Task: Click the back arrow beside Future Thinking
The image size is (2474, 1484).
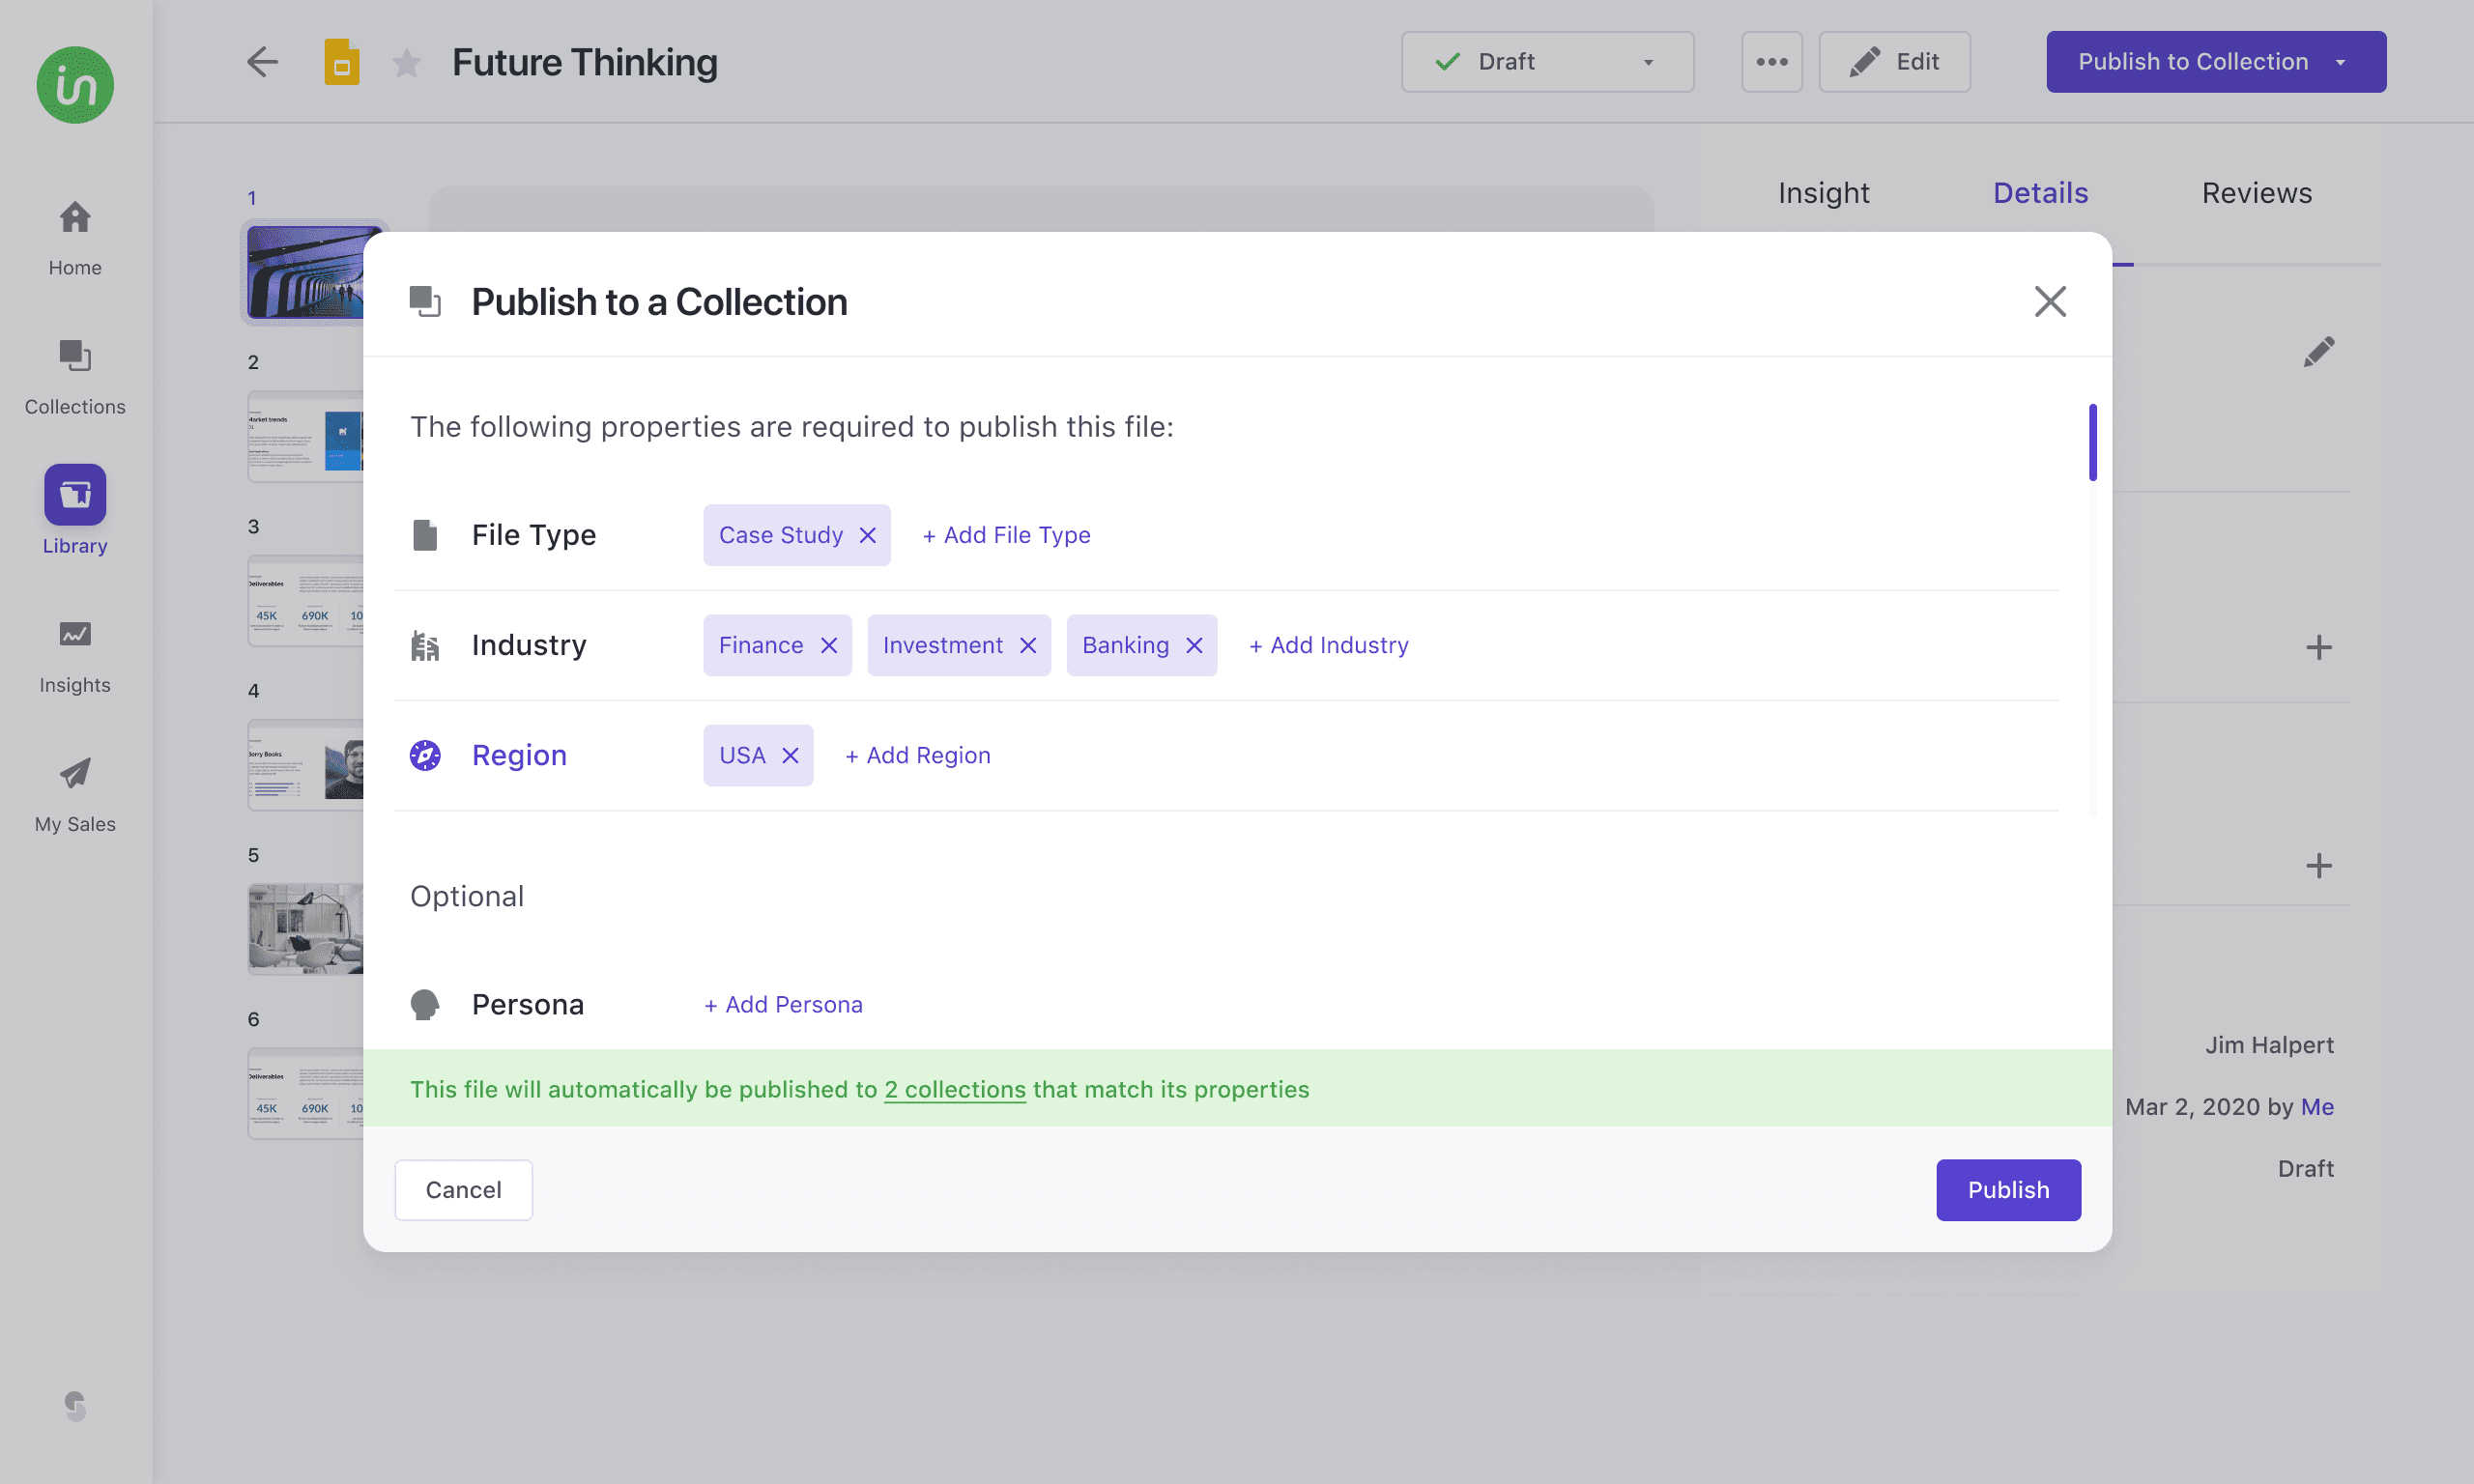Action: pos(262,62)
